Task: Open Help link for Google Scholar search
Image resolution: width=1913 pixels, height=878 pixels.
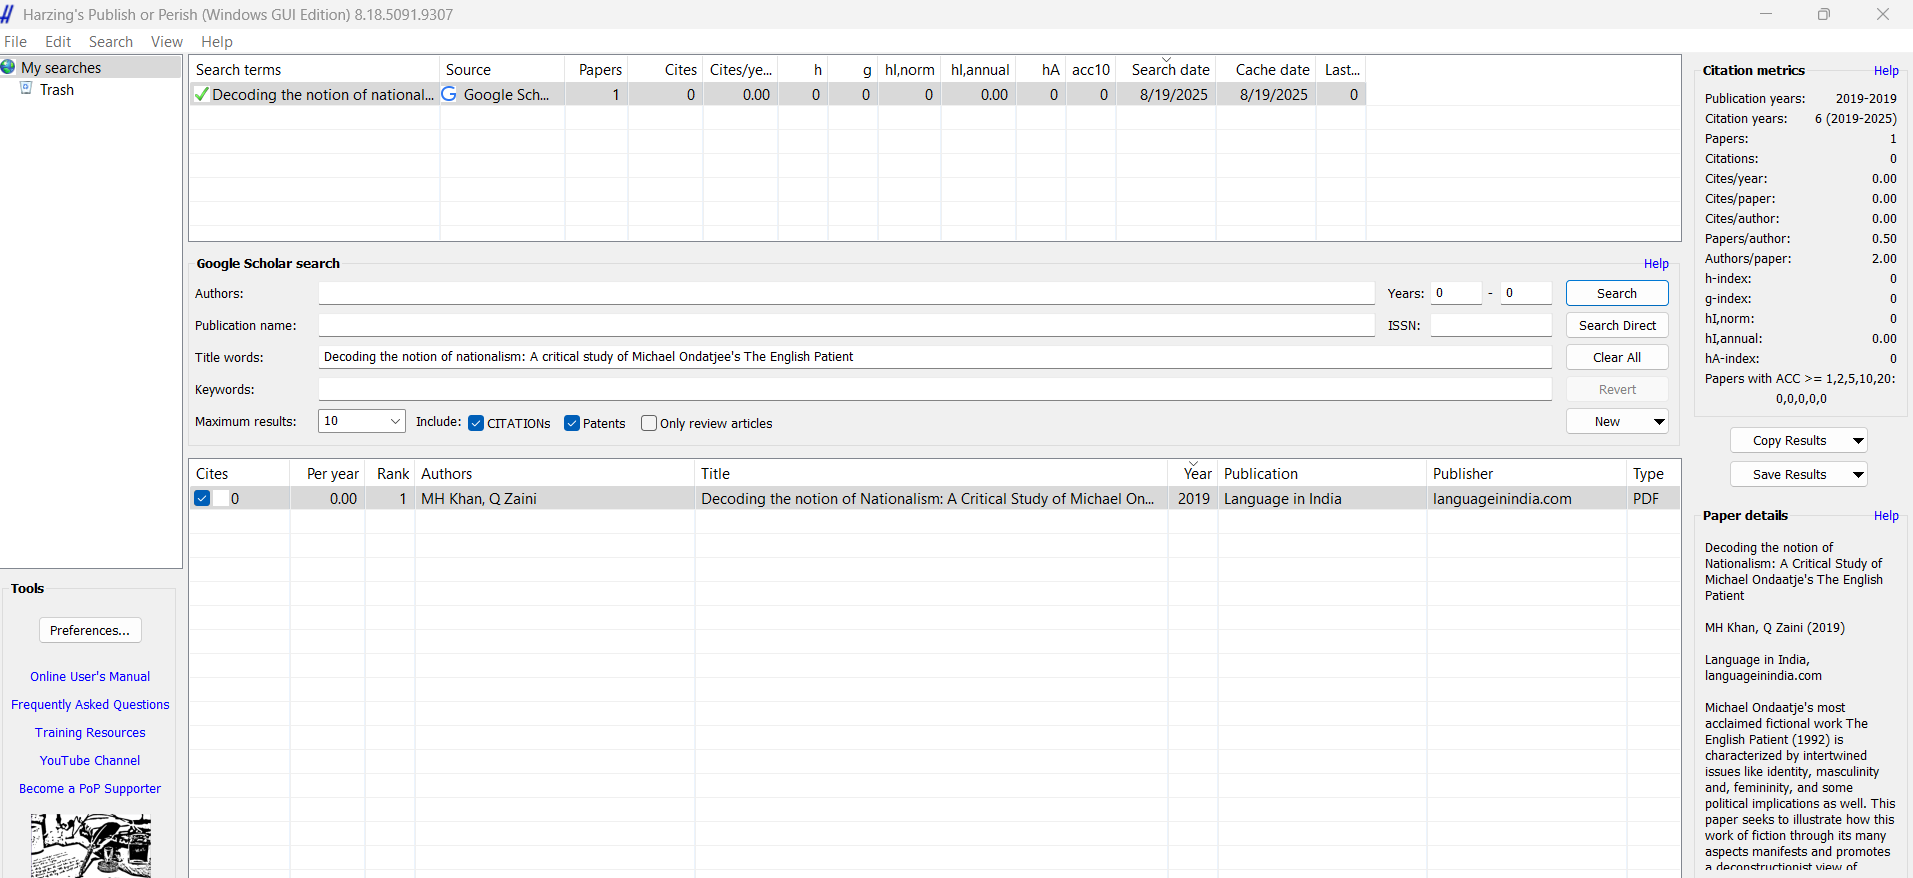Action: click(1656, 264)
